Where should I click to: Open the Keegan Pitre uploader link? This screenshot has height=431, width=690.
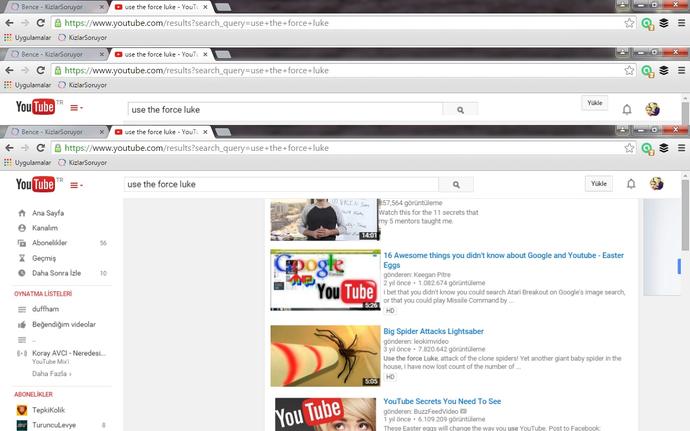pyautogui.click(x=432, y=274)
